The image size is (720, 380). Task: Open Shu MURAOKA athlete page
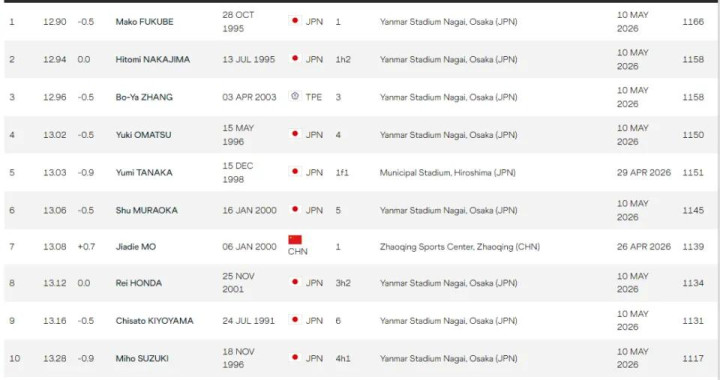146,210
